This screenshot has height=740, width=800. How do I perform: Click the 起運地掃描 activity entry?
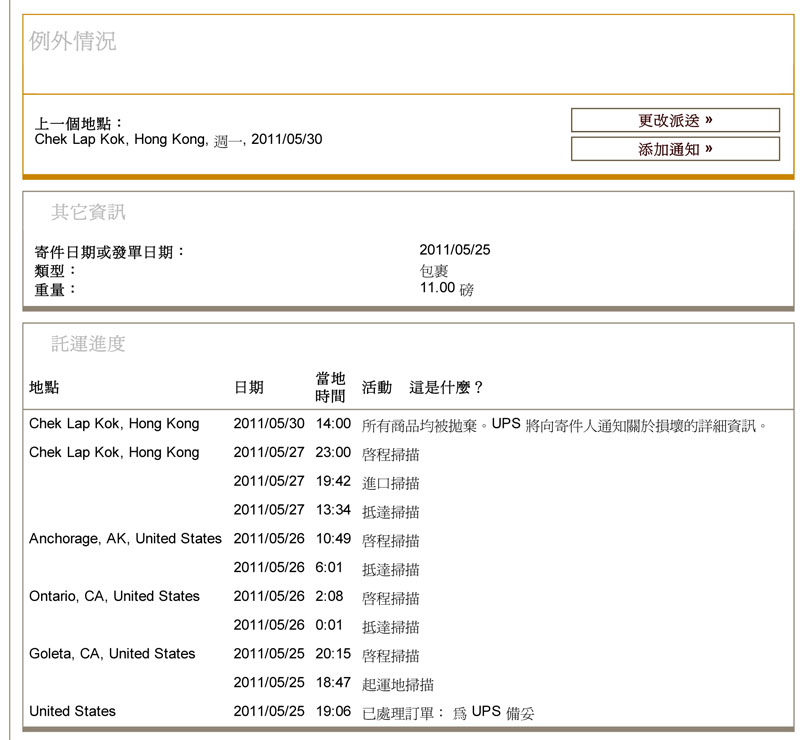[397, 684]
